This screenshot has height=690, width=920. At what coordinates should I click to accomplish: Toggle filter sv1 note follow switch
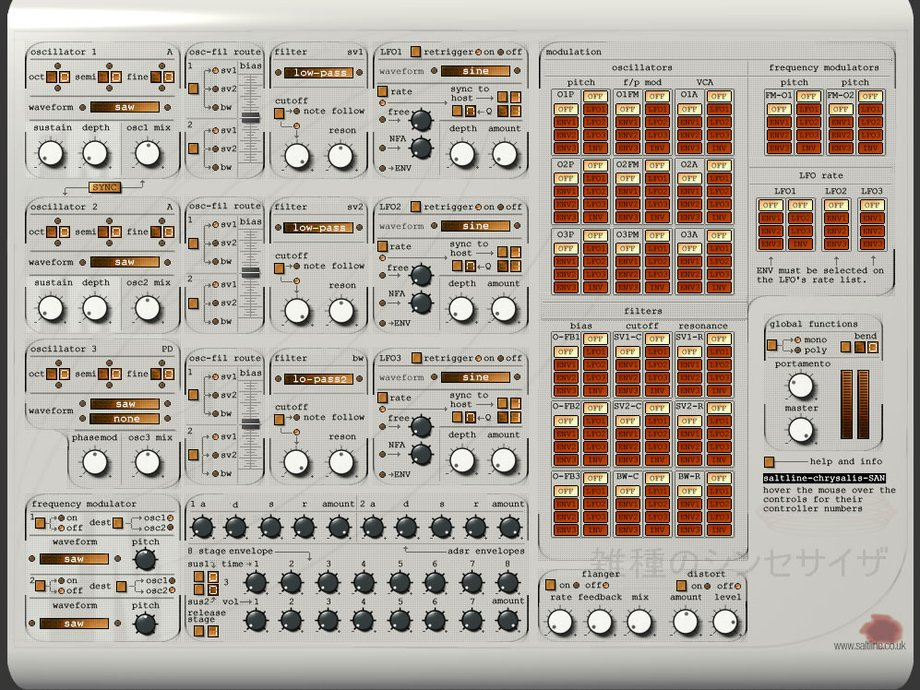click(279, 113)
